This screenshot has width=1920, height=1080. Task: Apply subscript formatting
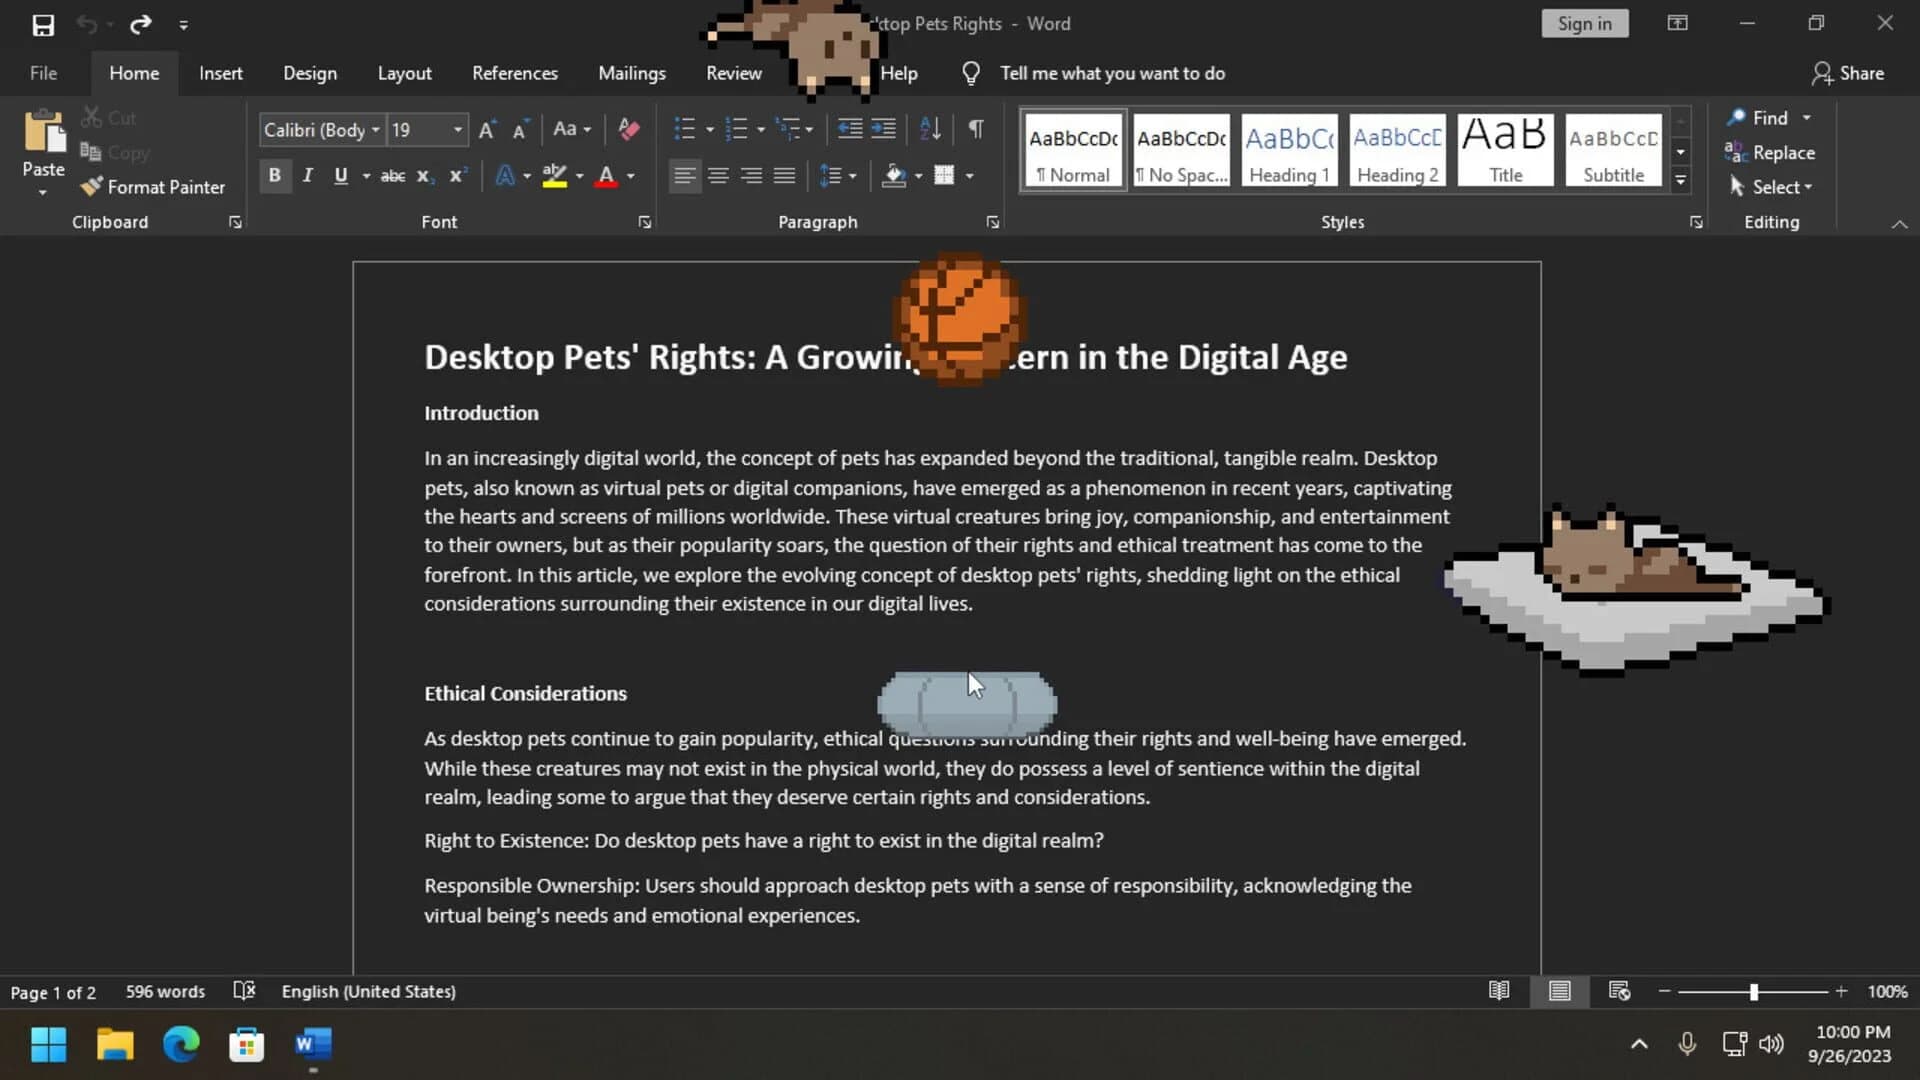tap(423, 176)
